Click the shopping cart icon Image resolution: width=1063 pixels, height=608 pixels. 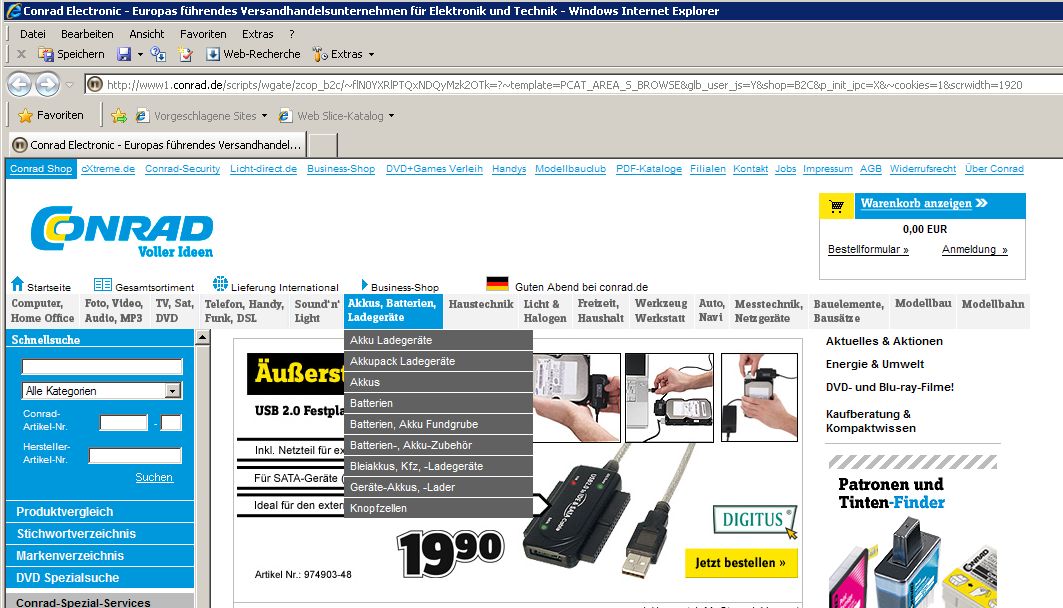coord(836,206)
